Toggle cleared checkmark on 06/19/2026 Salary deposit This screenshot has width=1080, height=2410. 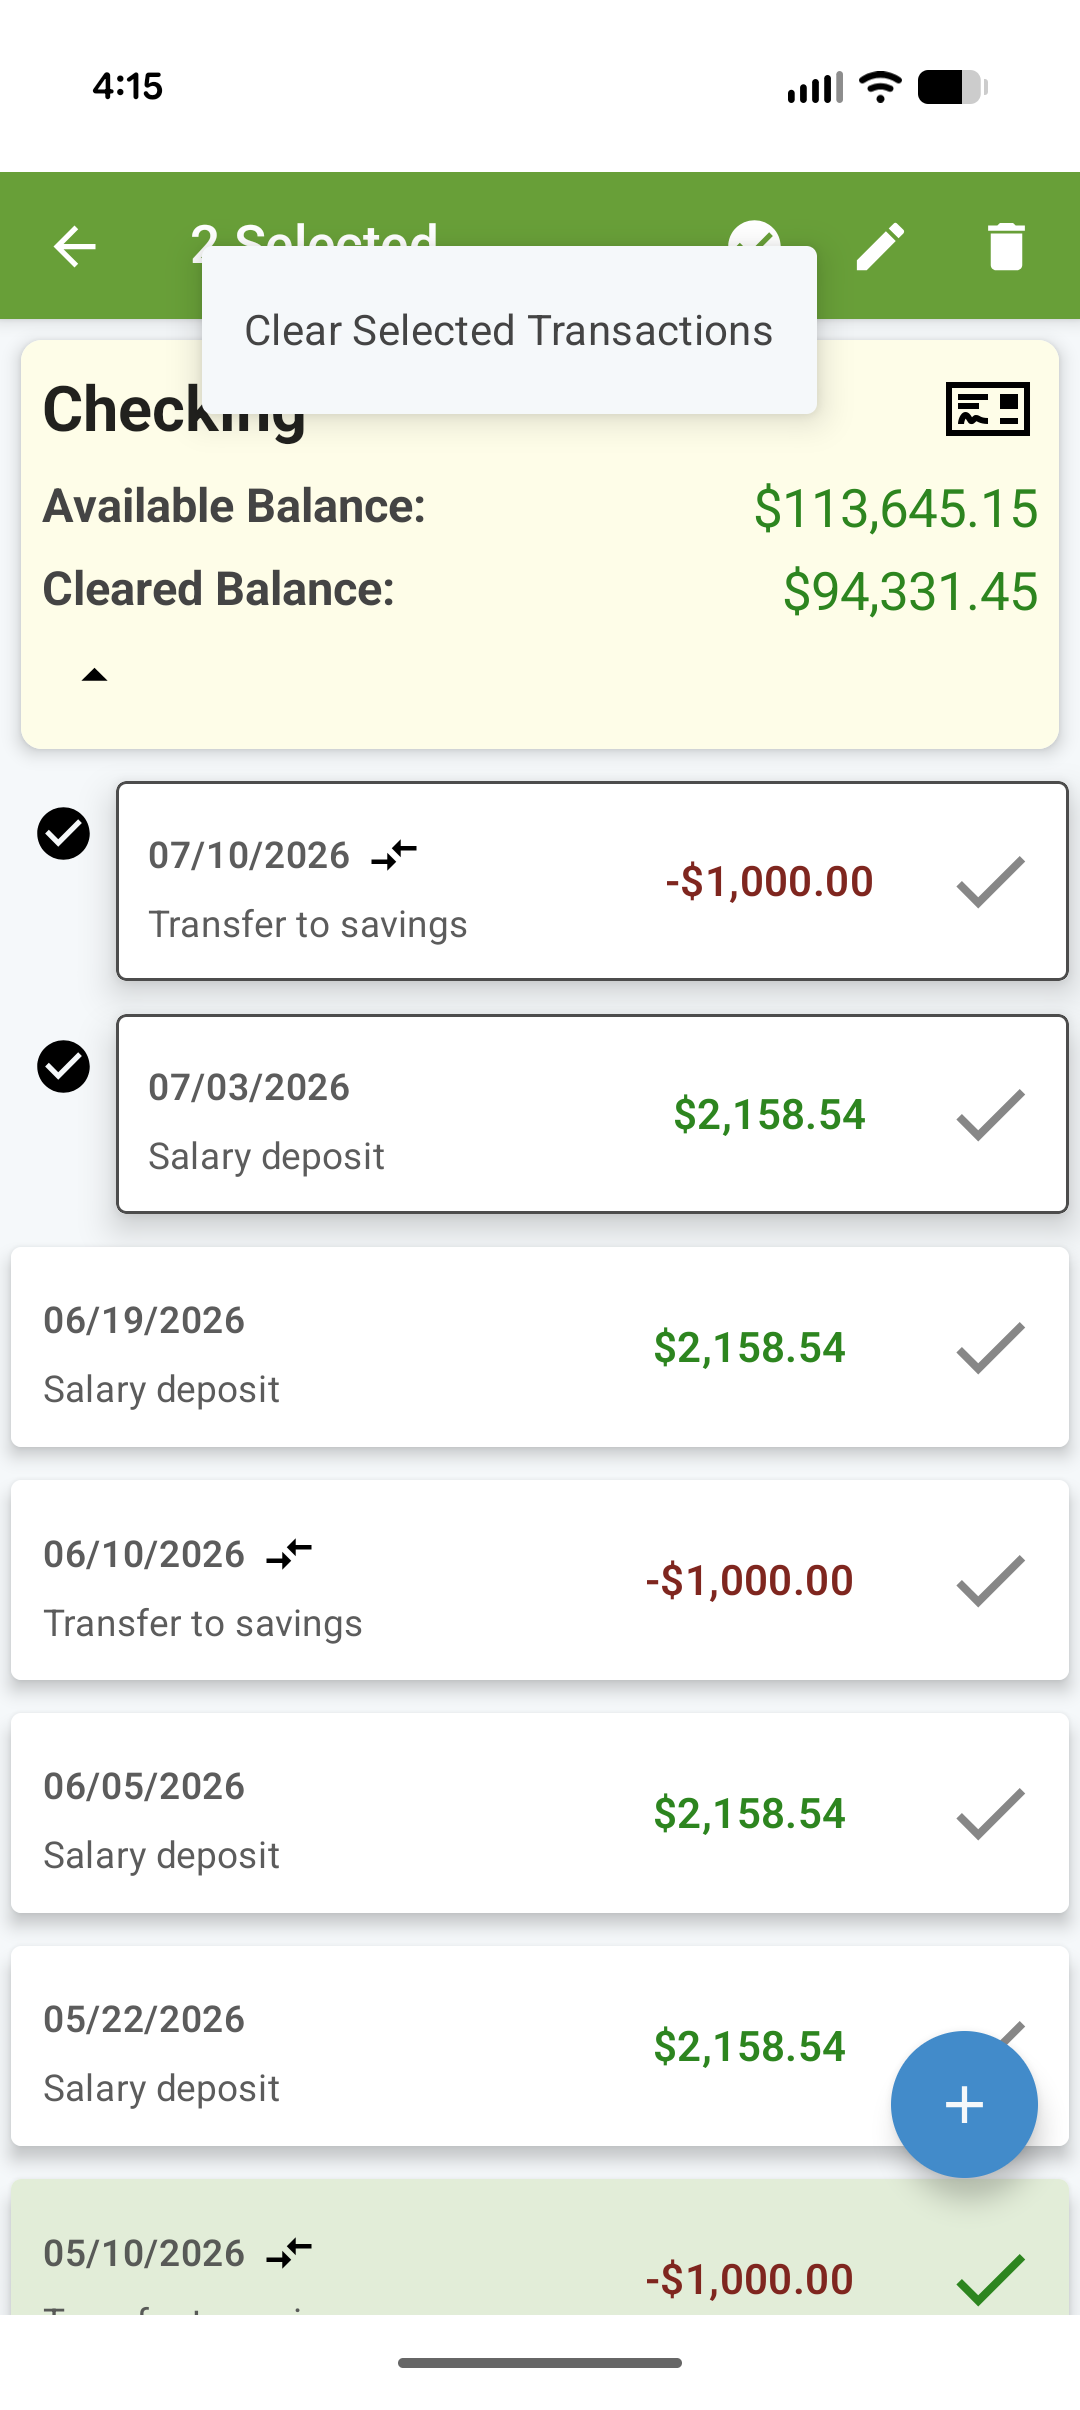pyautogui.click(x=990, y=1347)
